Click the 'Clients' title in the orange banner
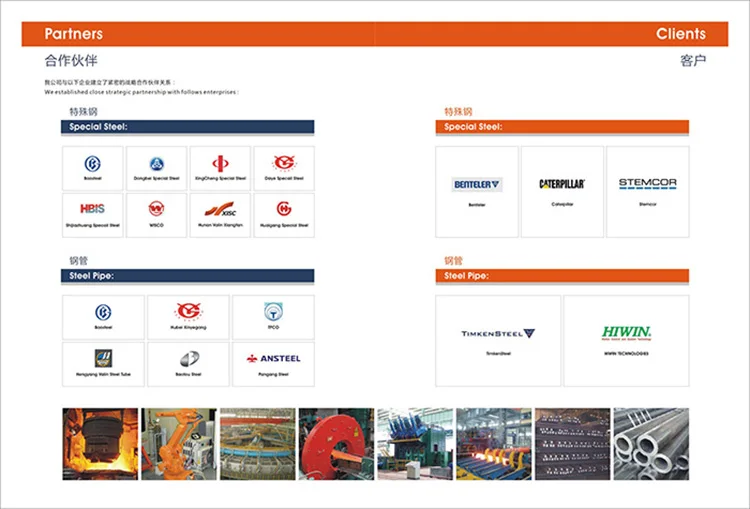Viewport: 750px width, 509px height. click(681, 34)
